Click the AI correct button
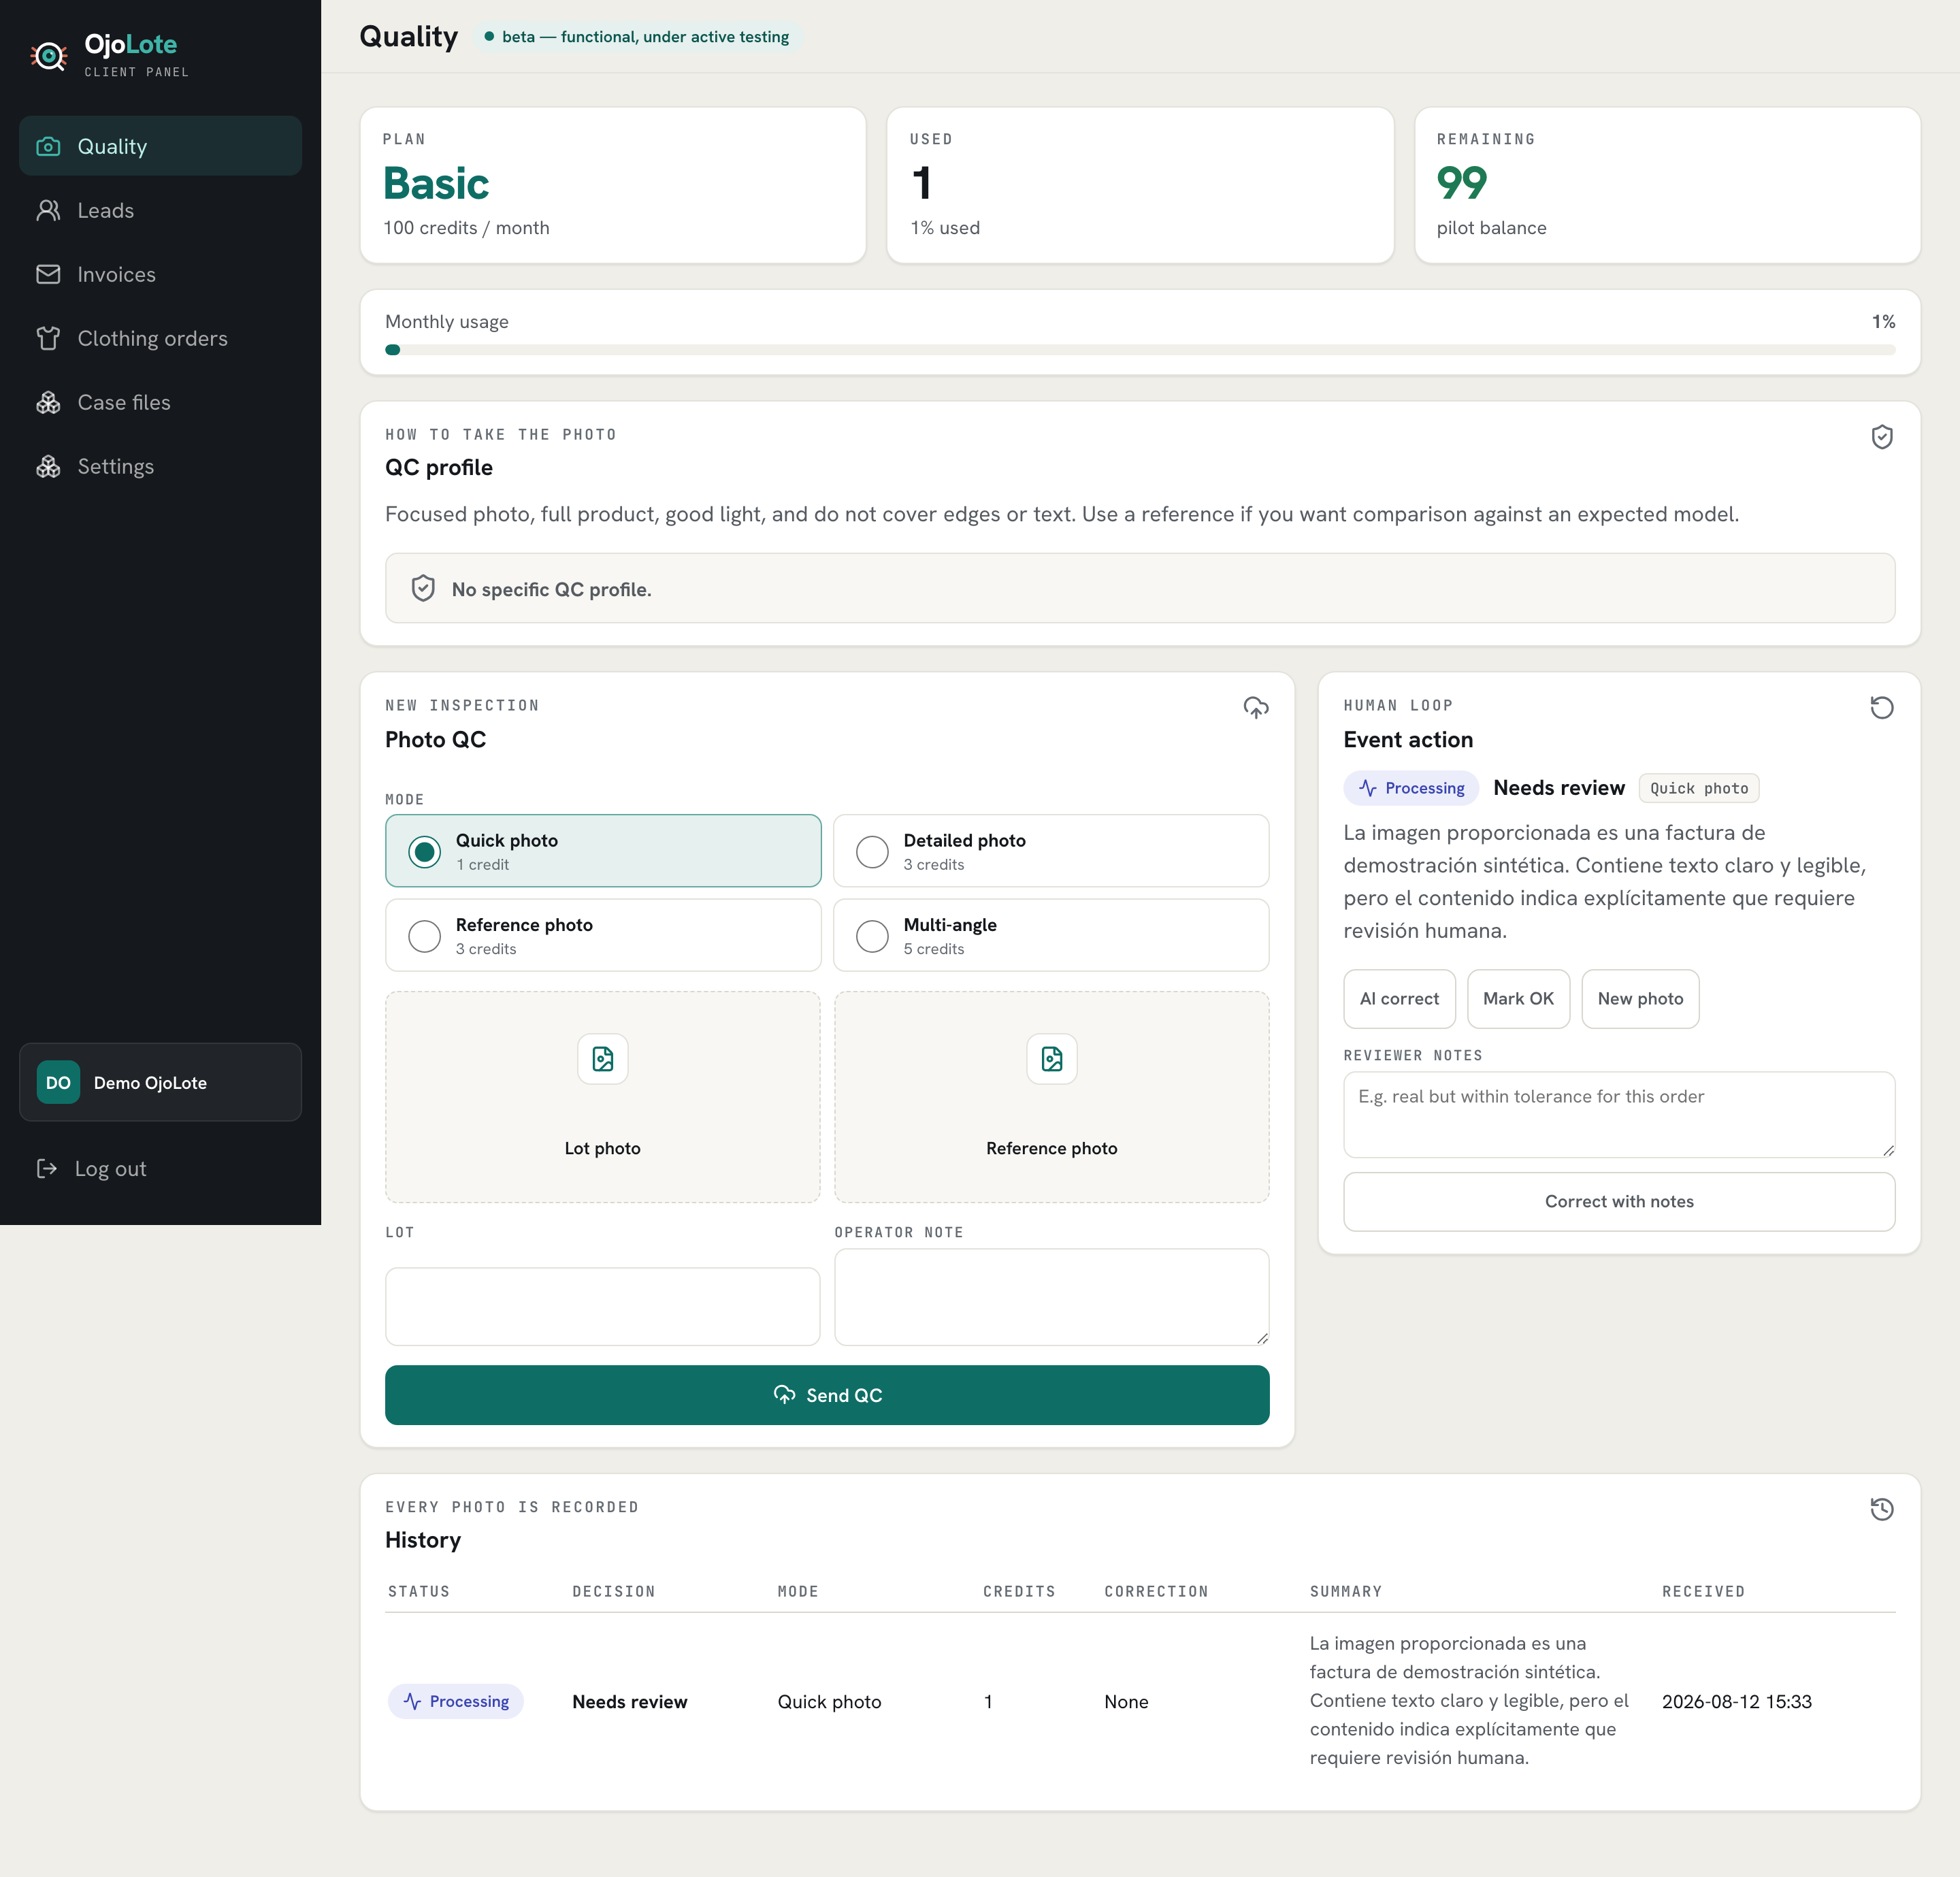 click(x=1399, y=999)
